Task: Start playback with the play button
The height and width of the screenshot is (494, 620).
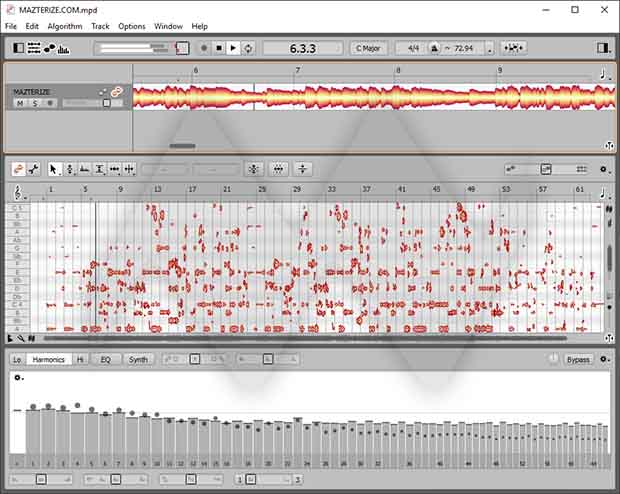Action: point(233,48)
